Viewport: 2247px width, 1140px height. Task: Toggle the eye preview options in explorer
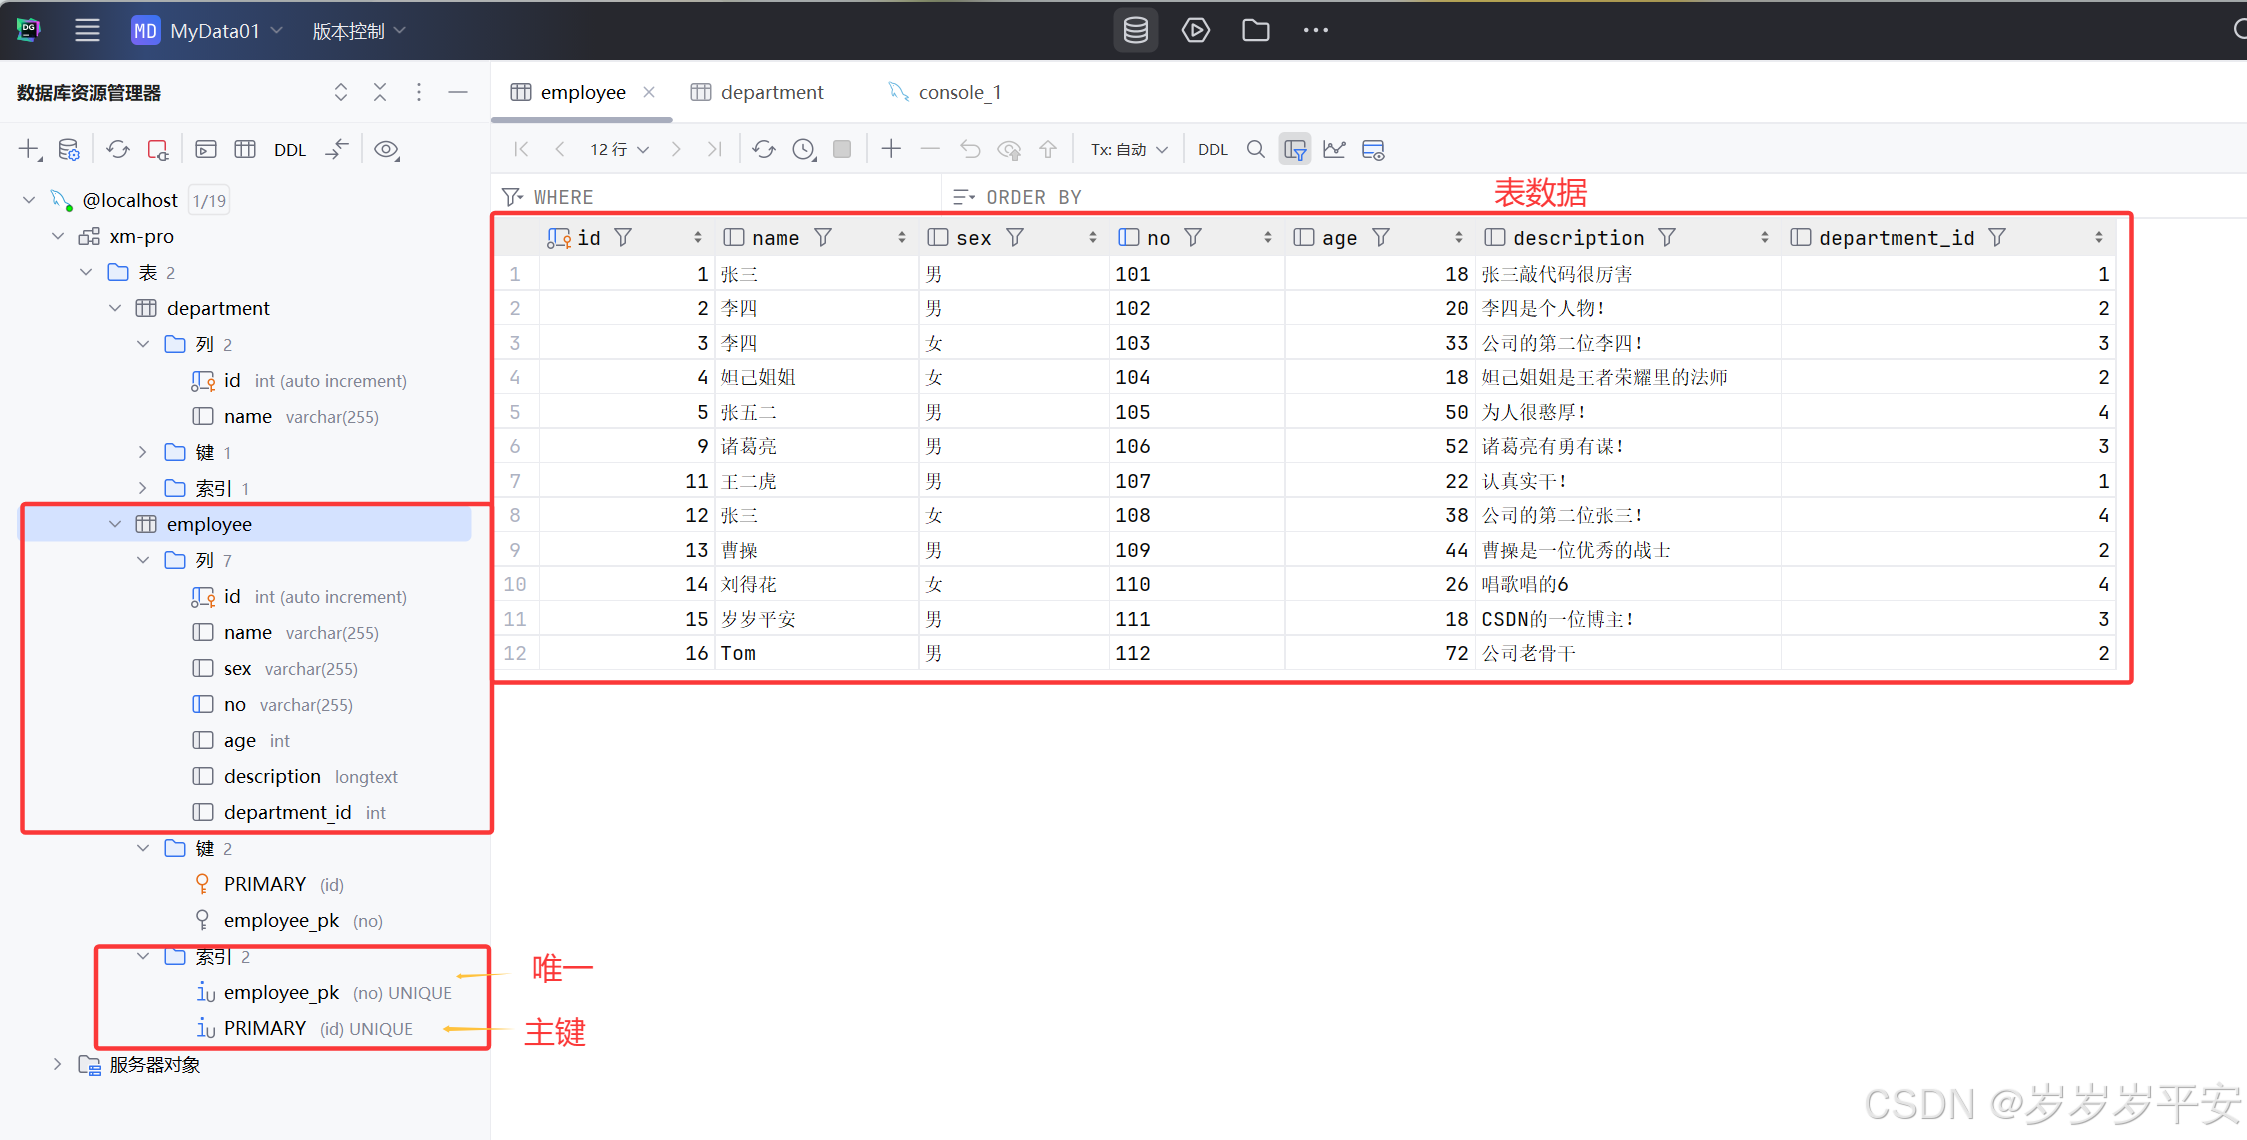387,149
